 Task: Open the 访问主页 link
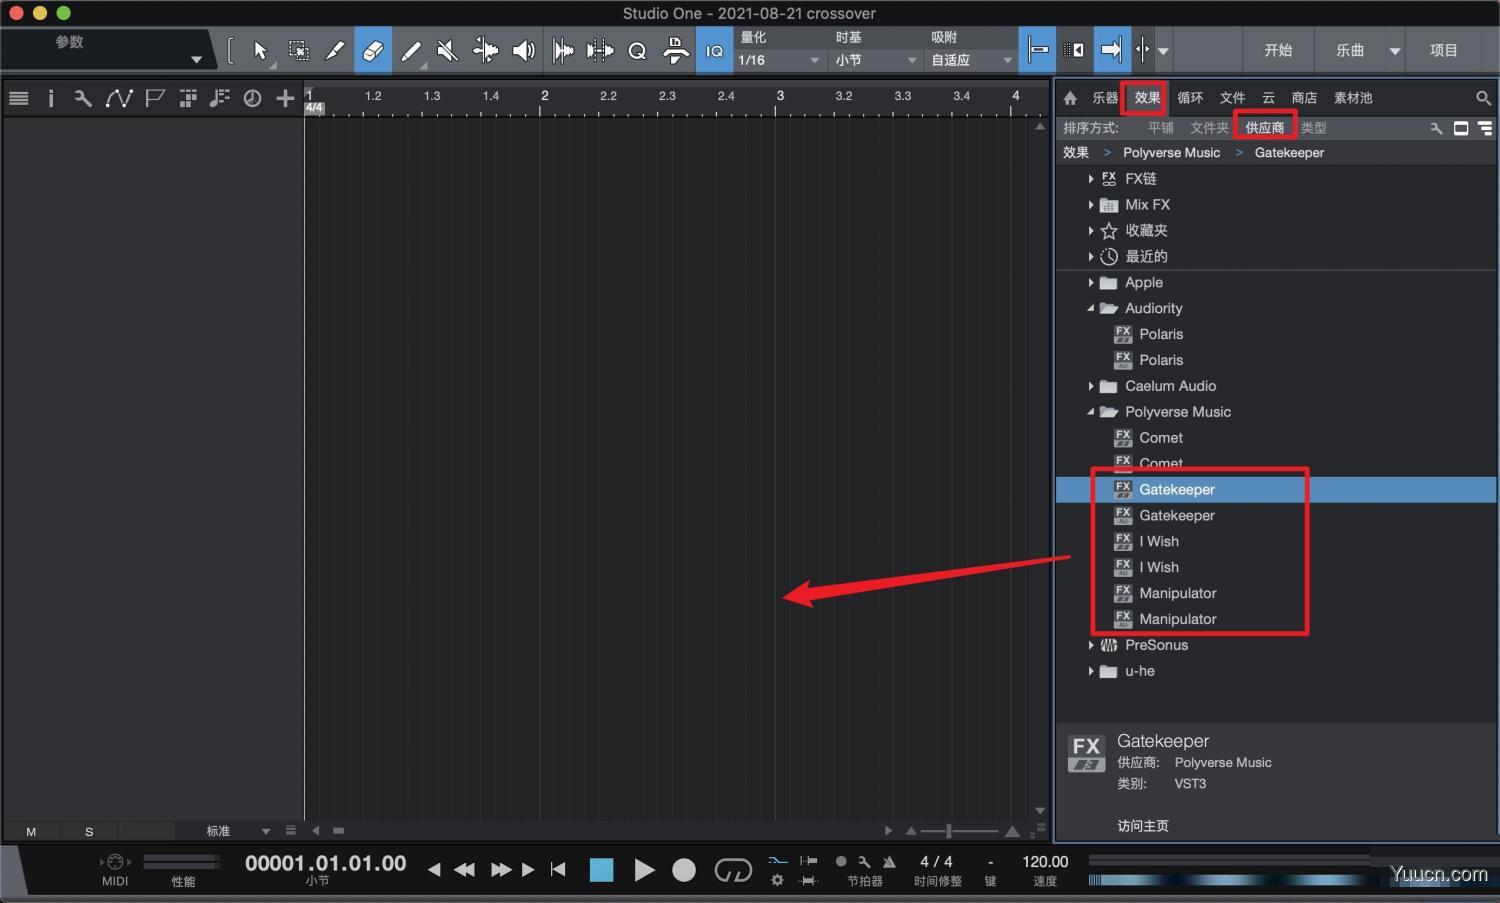tap(1143, 826)
